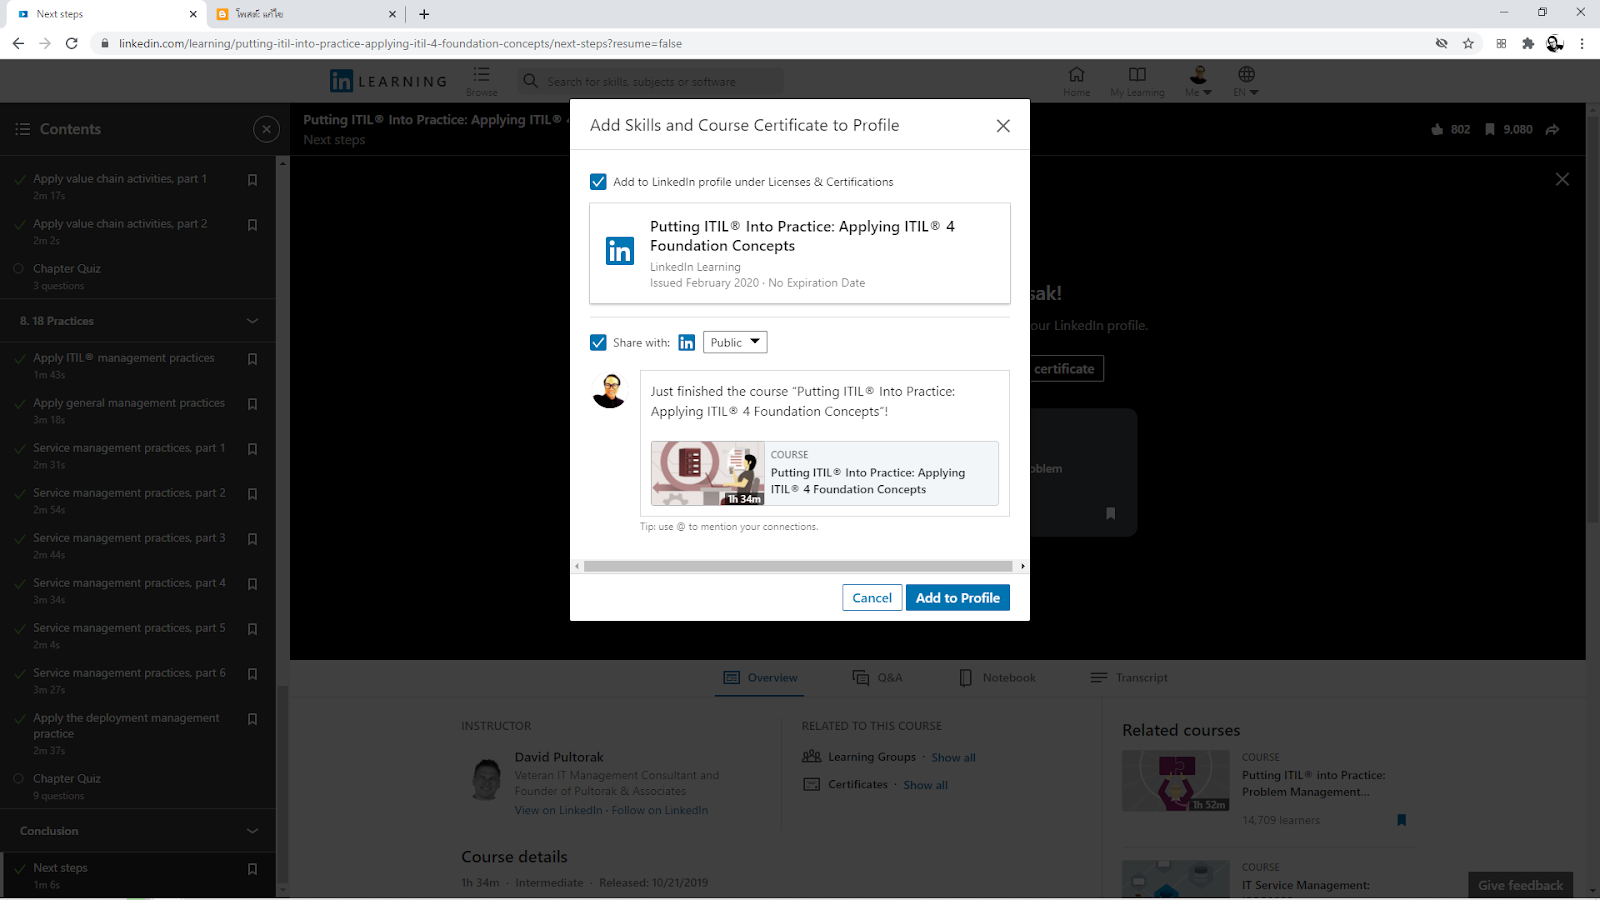Bookmark Apply ITIL management practices
Image resolution: width=1600 pixels, height=900 pixels.
click(252, 359)
